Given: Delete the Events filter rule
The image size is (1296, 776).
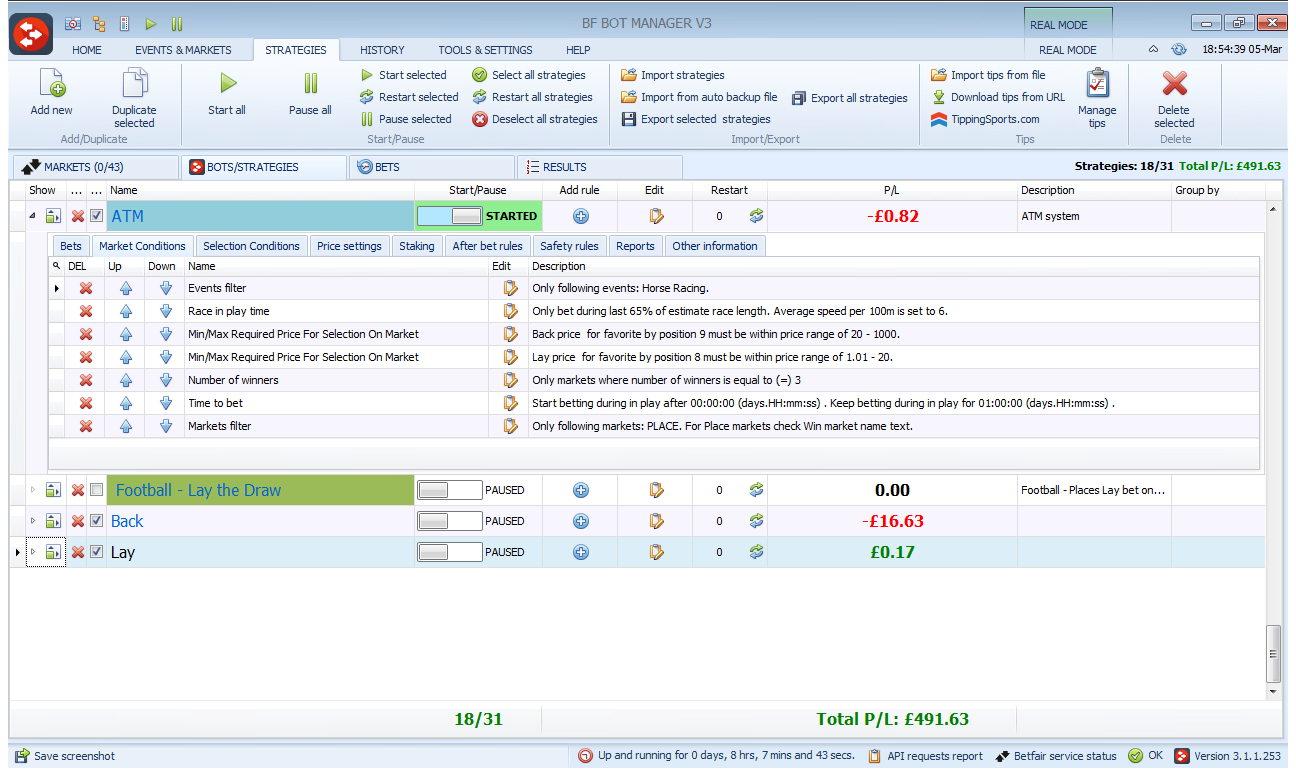Looking at the screenshot, I should pyautogui.click(x=86, y=288).
